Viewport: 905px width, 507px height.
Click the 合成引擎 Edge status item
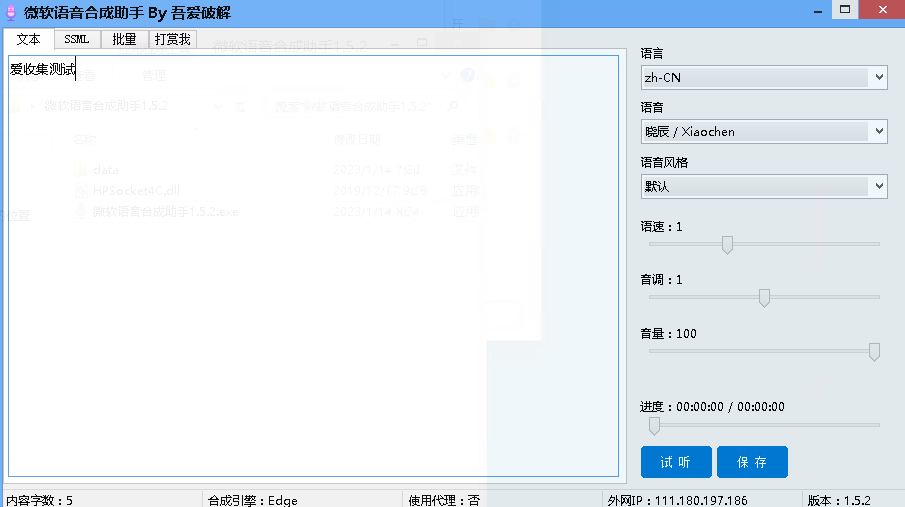tap(252, 500)
